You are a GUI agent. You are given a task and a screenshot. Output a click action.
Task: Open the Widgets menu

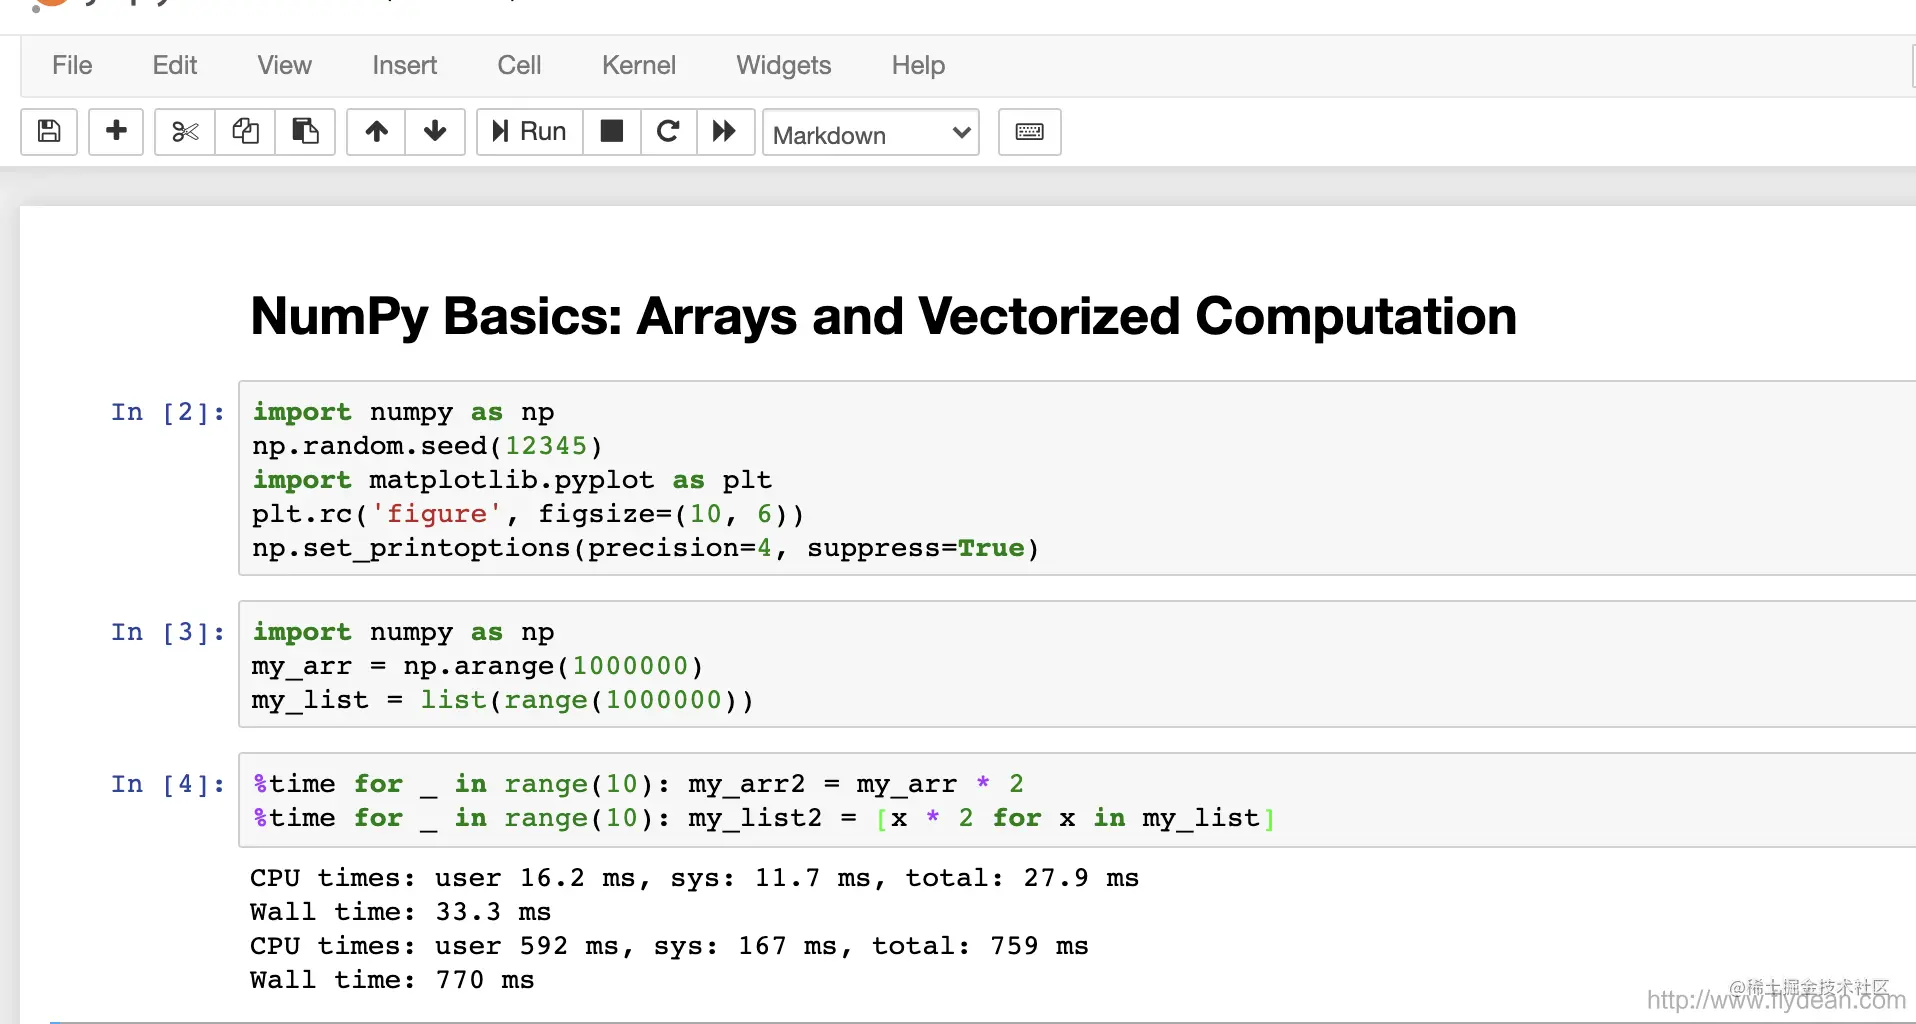pyautogui.click(x=784, y=65)
